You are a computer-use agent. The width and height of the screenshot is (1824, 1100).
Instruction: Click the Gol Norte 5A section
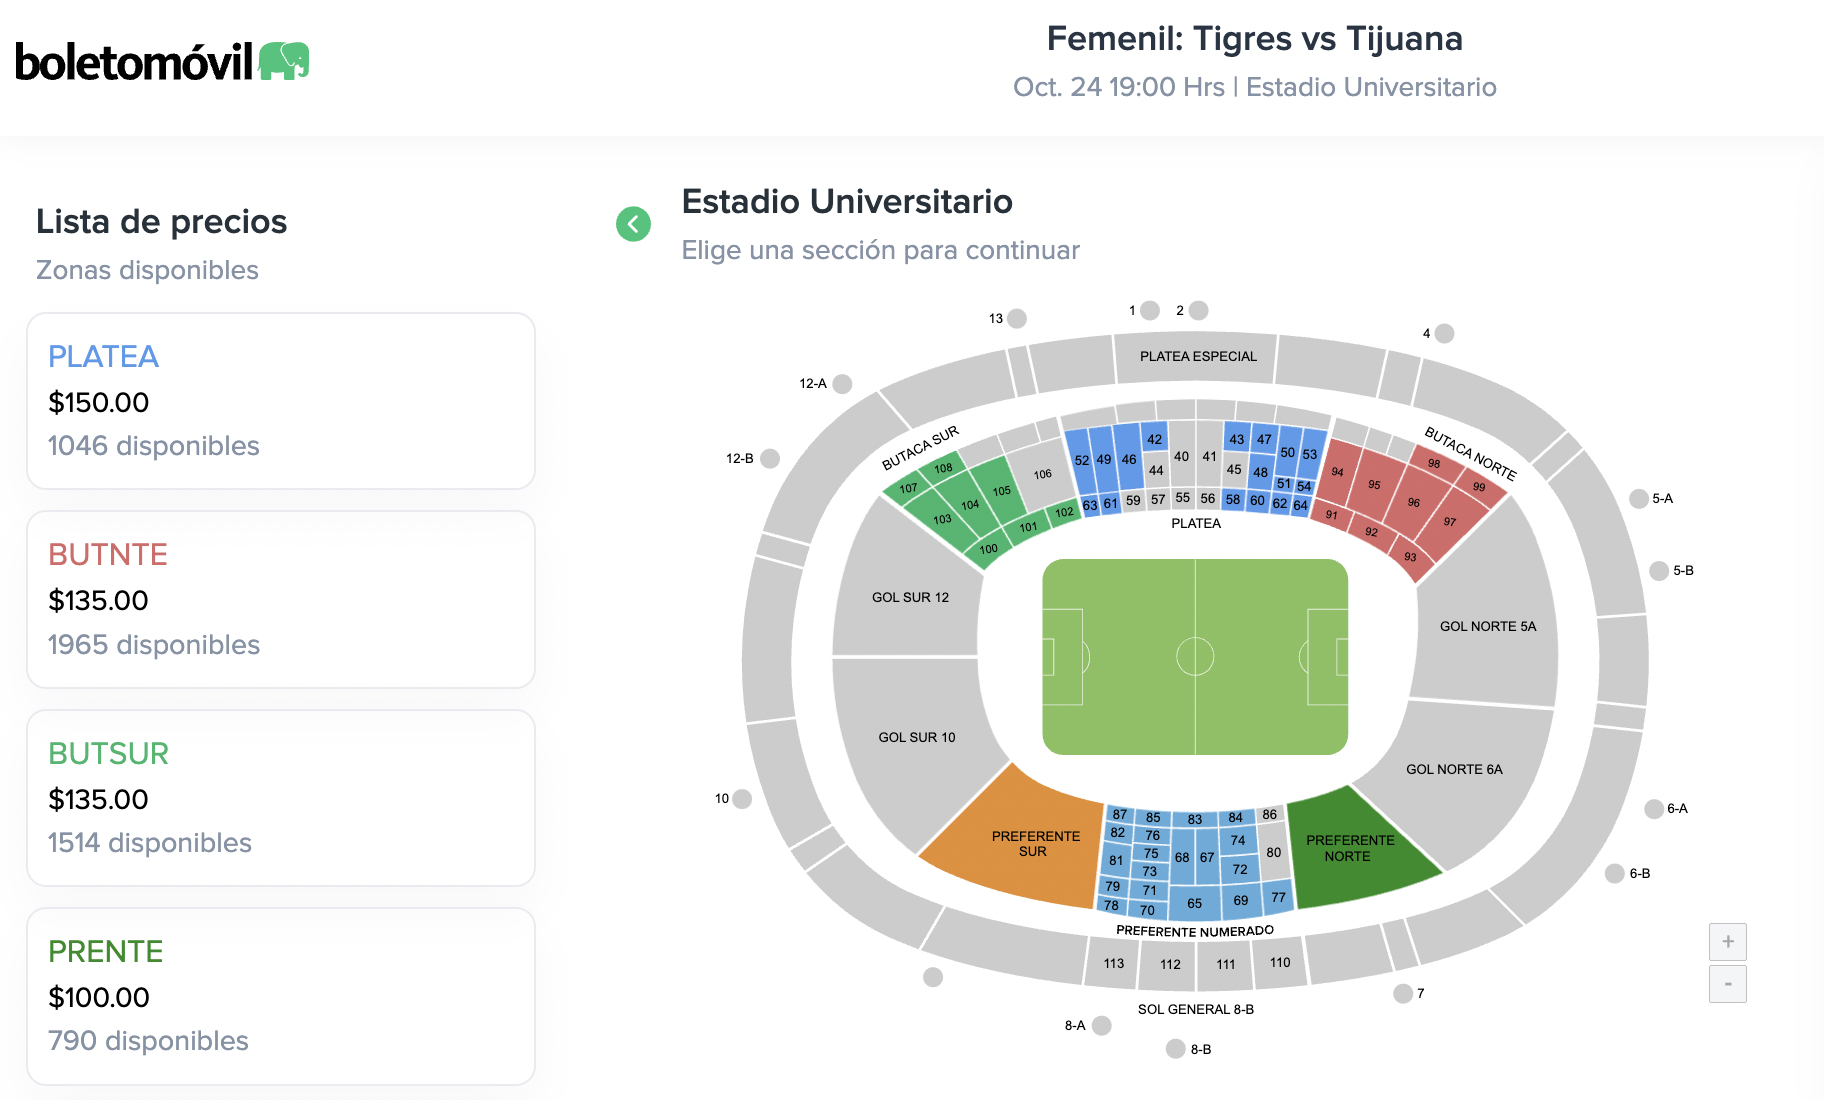pos(1487,627)
